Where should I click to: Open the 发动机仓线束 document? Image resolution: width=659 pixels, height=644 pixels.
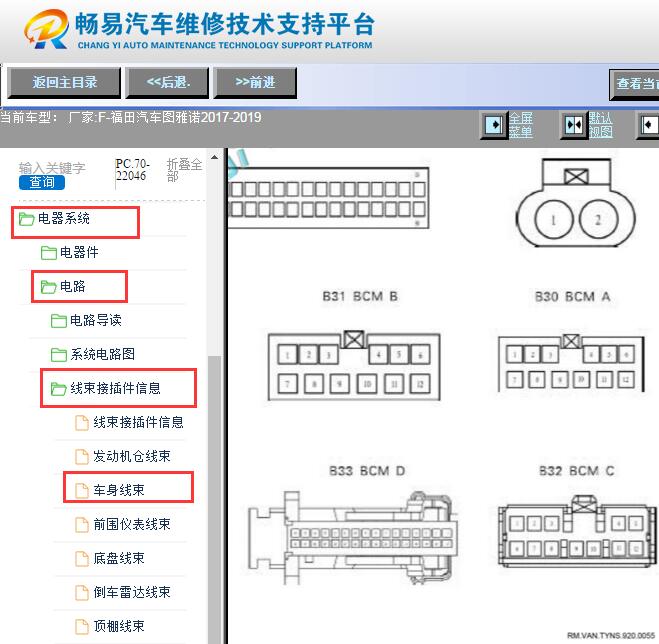point(132,456)
